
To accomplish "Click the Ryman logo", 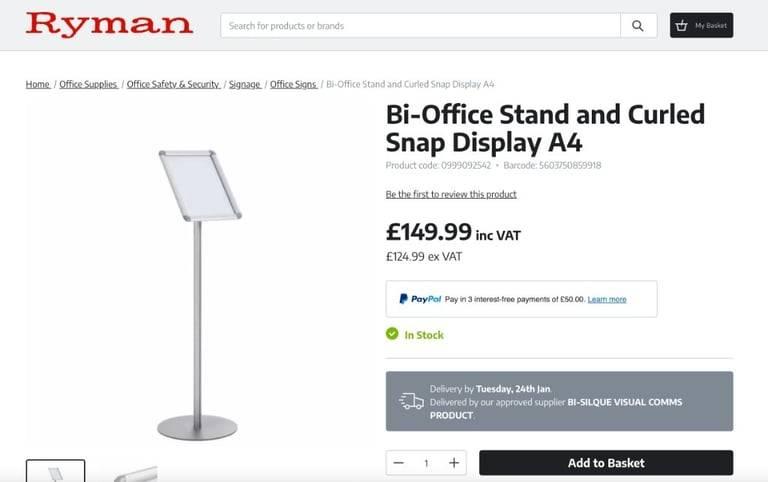I will [109, 24].
